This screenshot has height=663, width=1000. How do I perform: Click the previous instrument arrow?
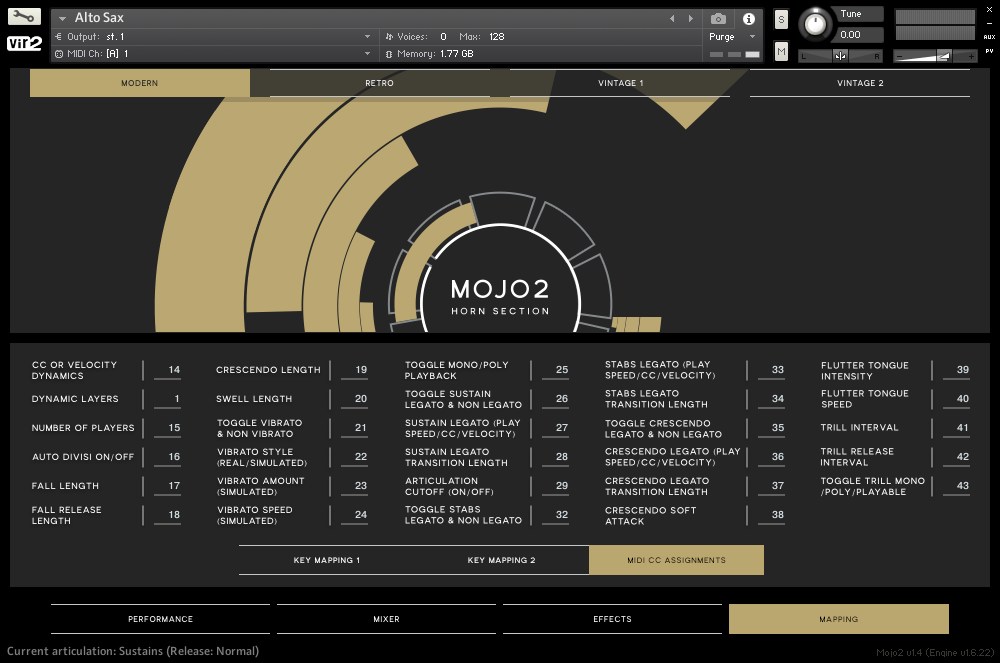(x=671, y=17)
